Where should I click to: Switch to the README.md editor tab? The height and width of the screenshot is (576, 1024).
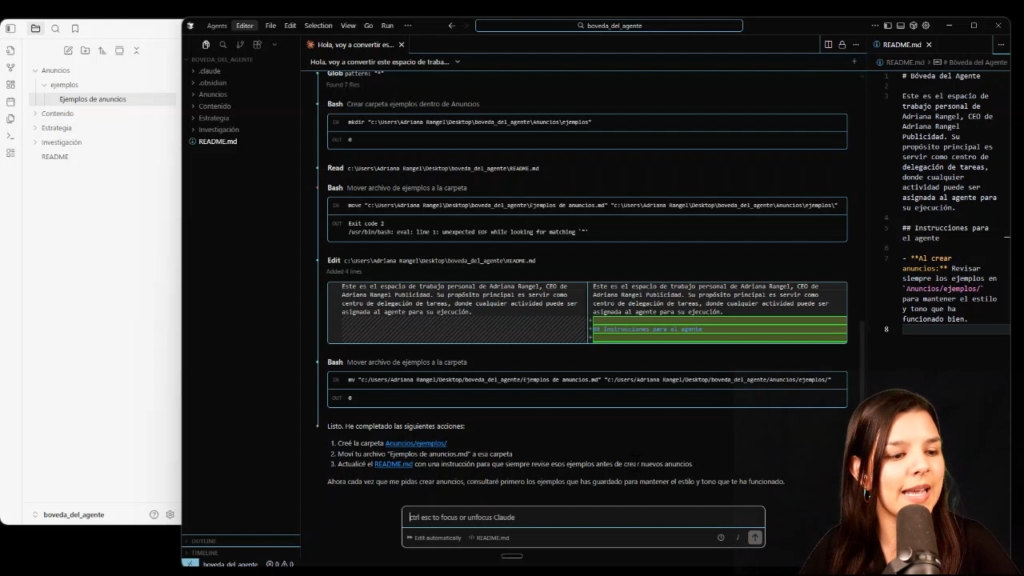901,44
